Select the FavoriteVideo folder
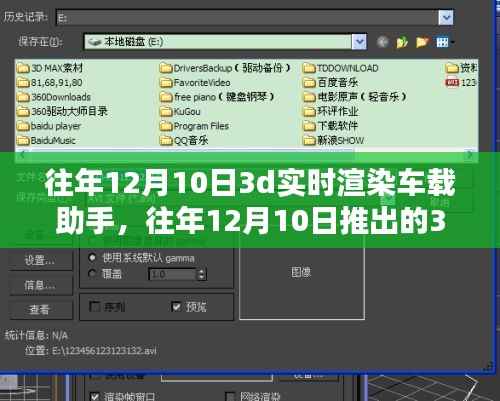 [x=195, y=82]
